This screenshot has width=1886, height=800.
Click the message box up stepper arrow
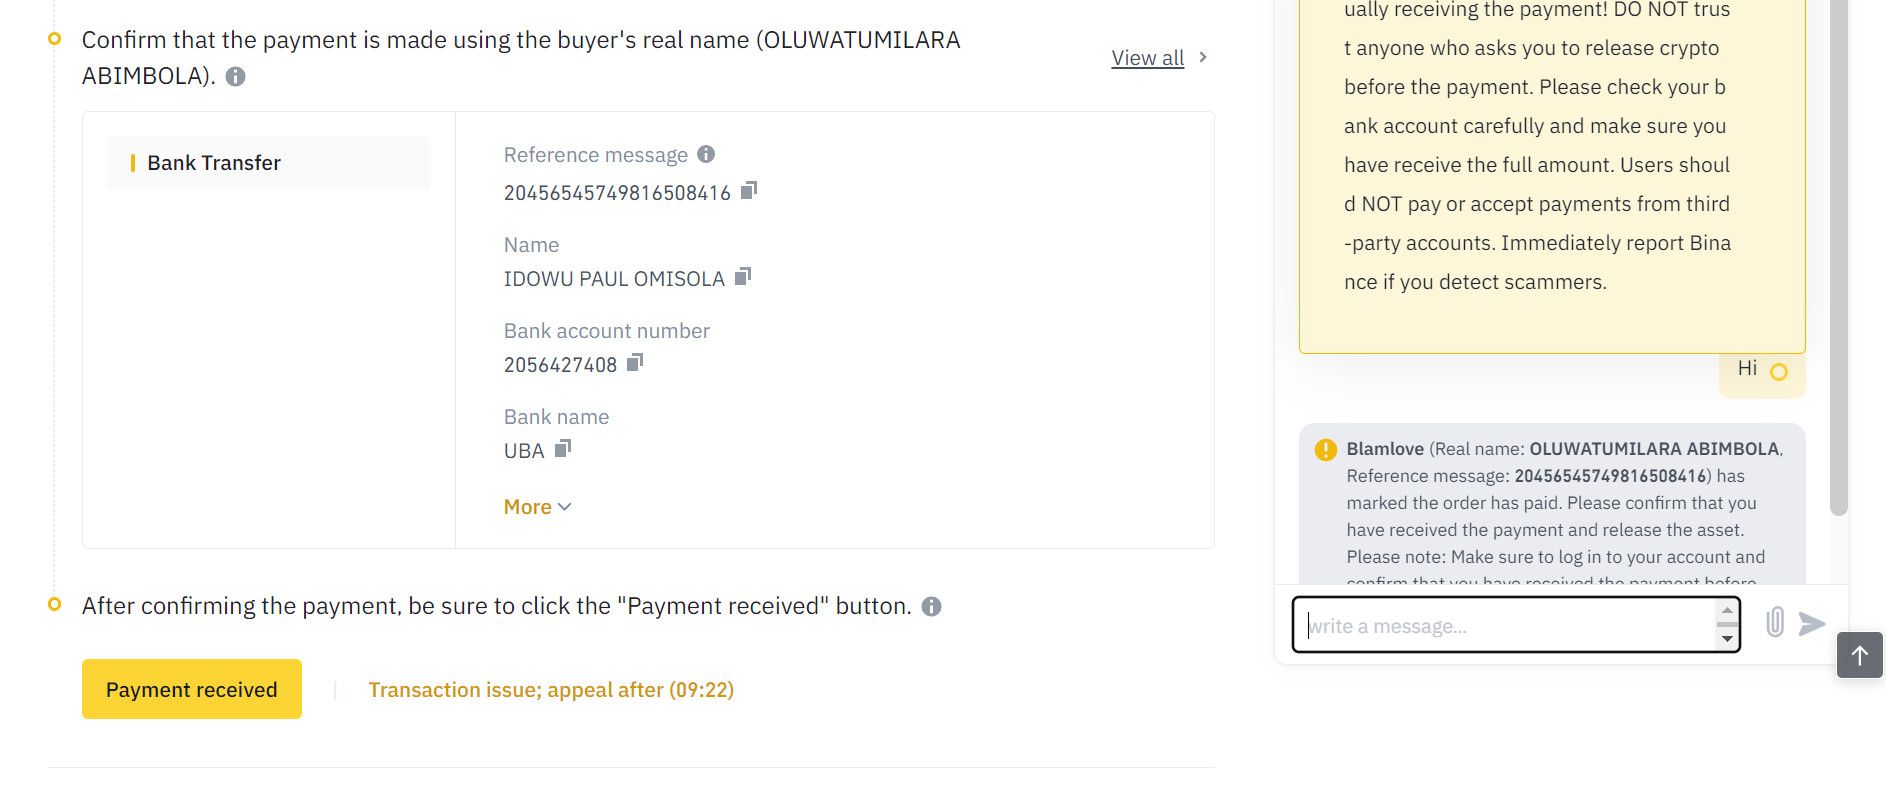coord(1727,610)
